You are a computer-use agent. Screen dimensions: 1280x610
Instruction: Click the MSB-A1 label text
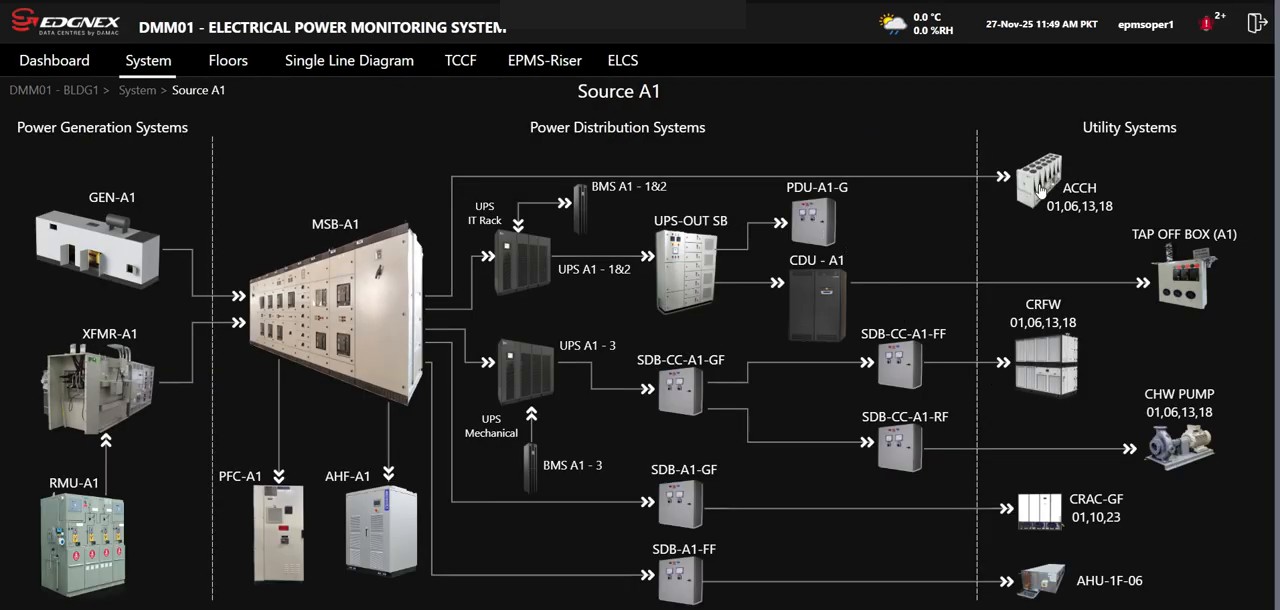335,224
